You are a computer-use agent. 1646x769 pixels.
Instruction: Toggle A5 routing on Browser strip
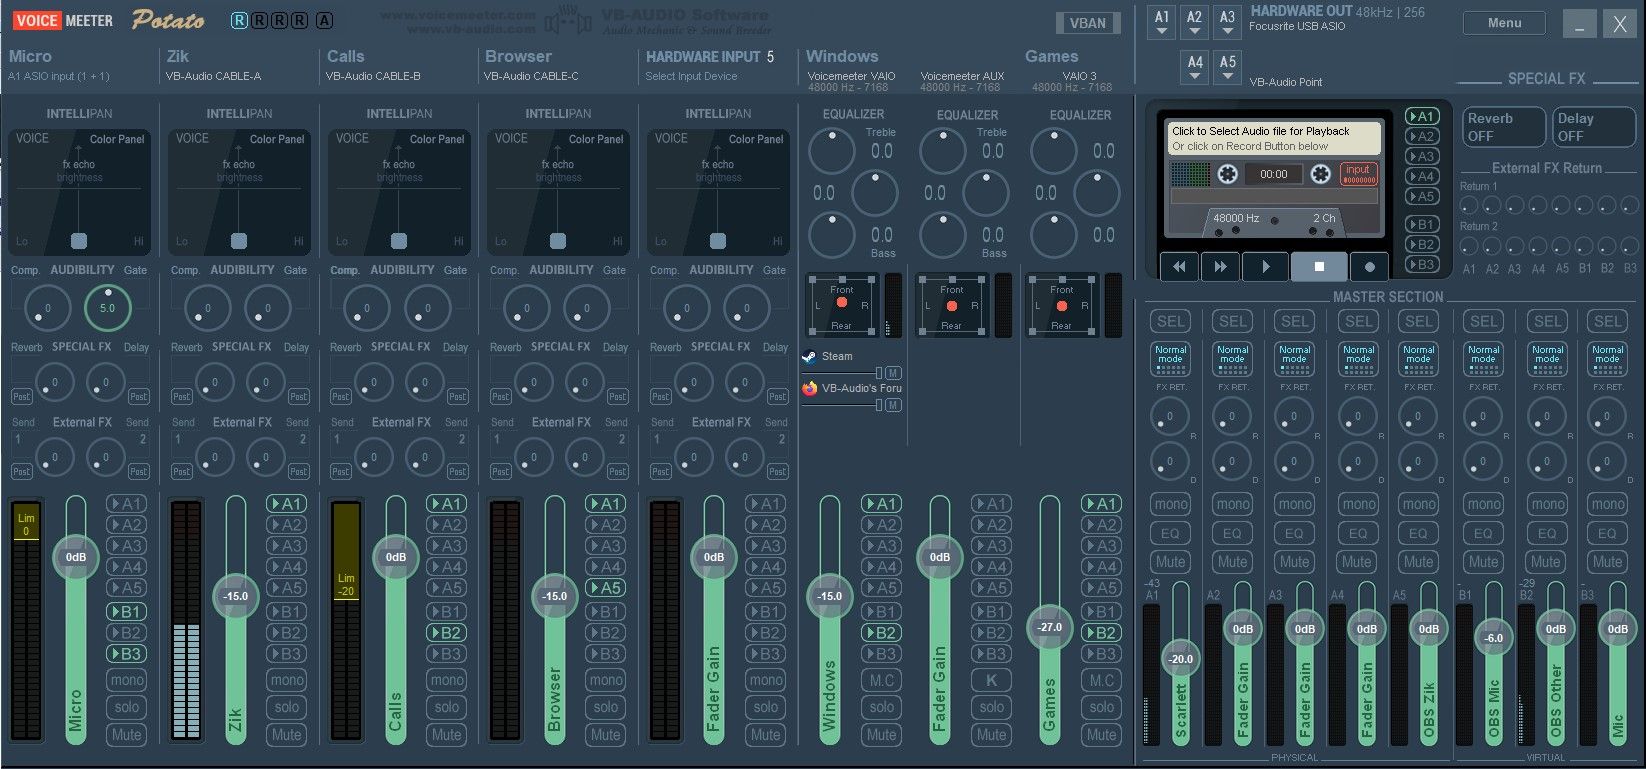(x=605, y=588)
